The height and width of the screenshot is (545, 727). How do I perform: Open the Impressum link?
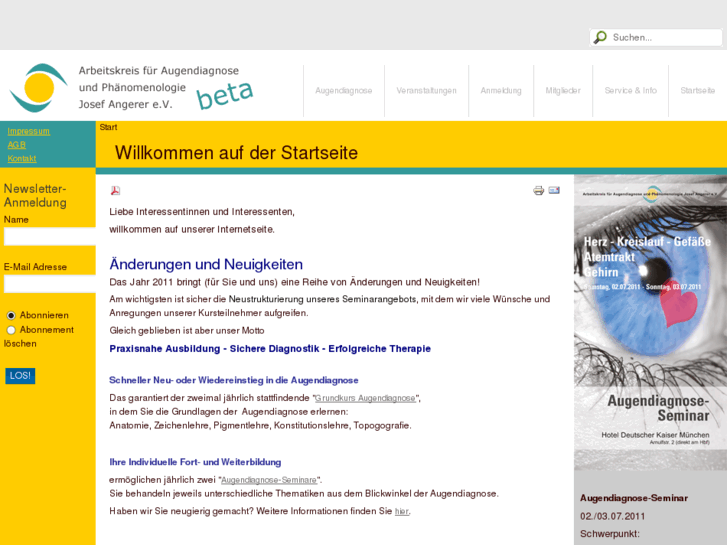[28, 131]
